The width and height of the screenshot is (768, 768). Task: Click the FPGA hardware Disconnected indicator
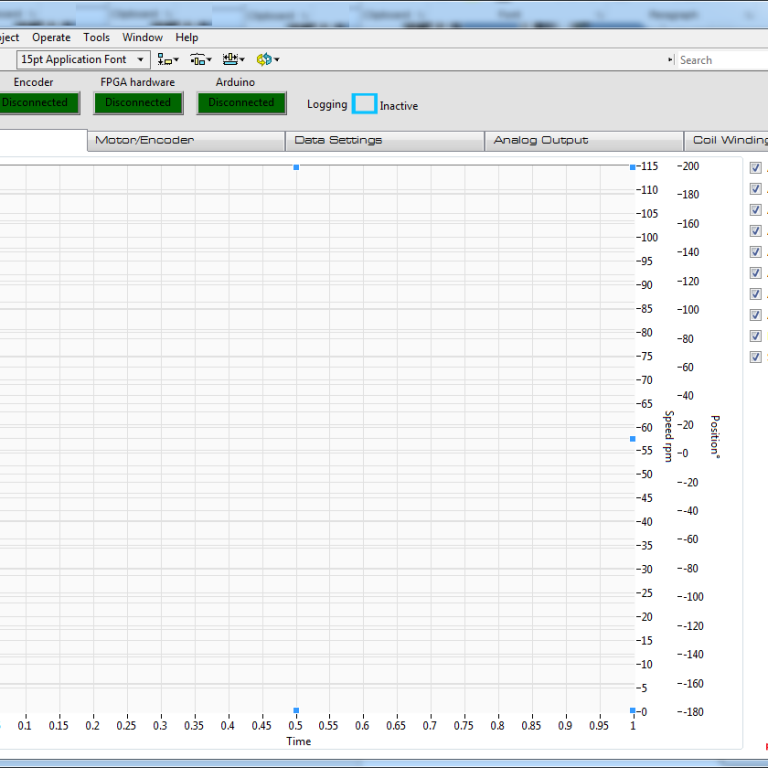(138, 103)
